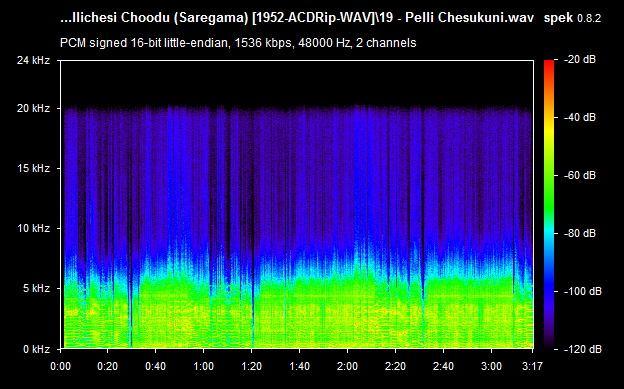Click the -40 dB scale label
The width and height of the screenshot is (624, 389).
click(580, 117)
